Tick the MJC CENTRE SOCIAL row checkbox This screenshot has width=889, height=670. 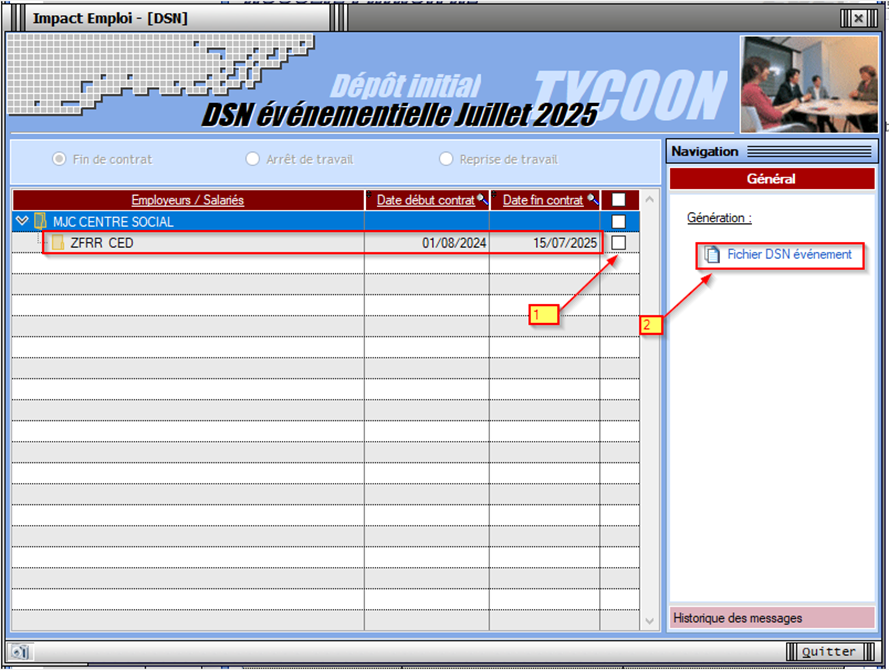click(x=619, y=221)
